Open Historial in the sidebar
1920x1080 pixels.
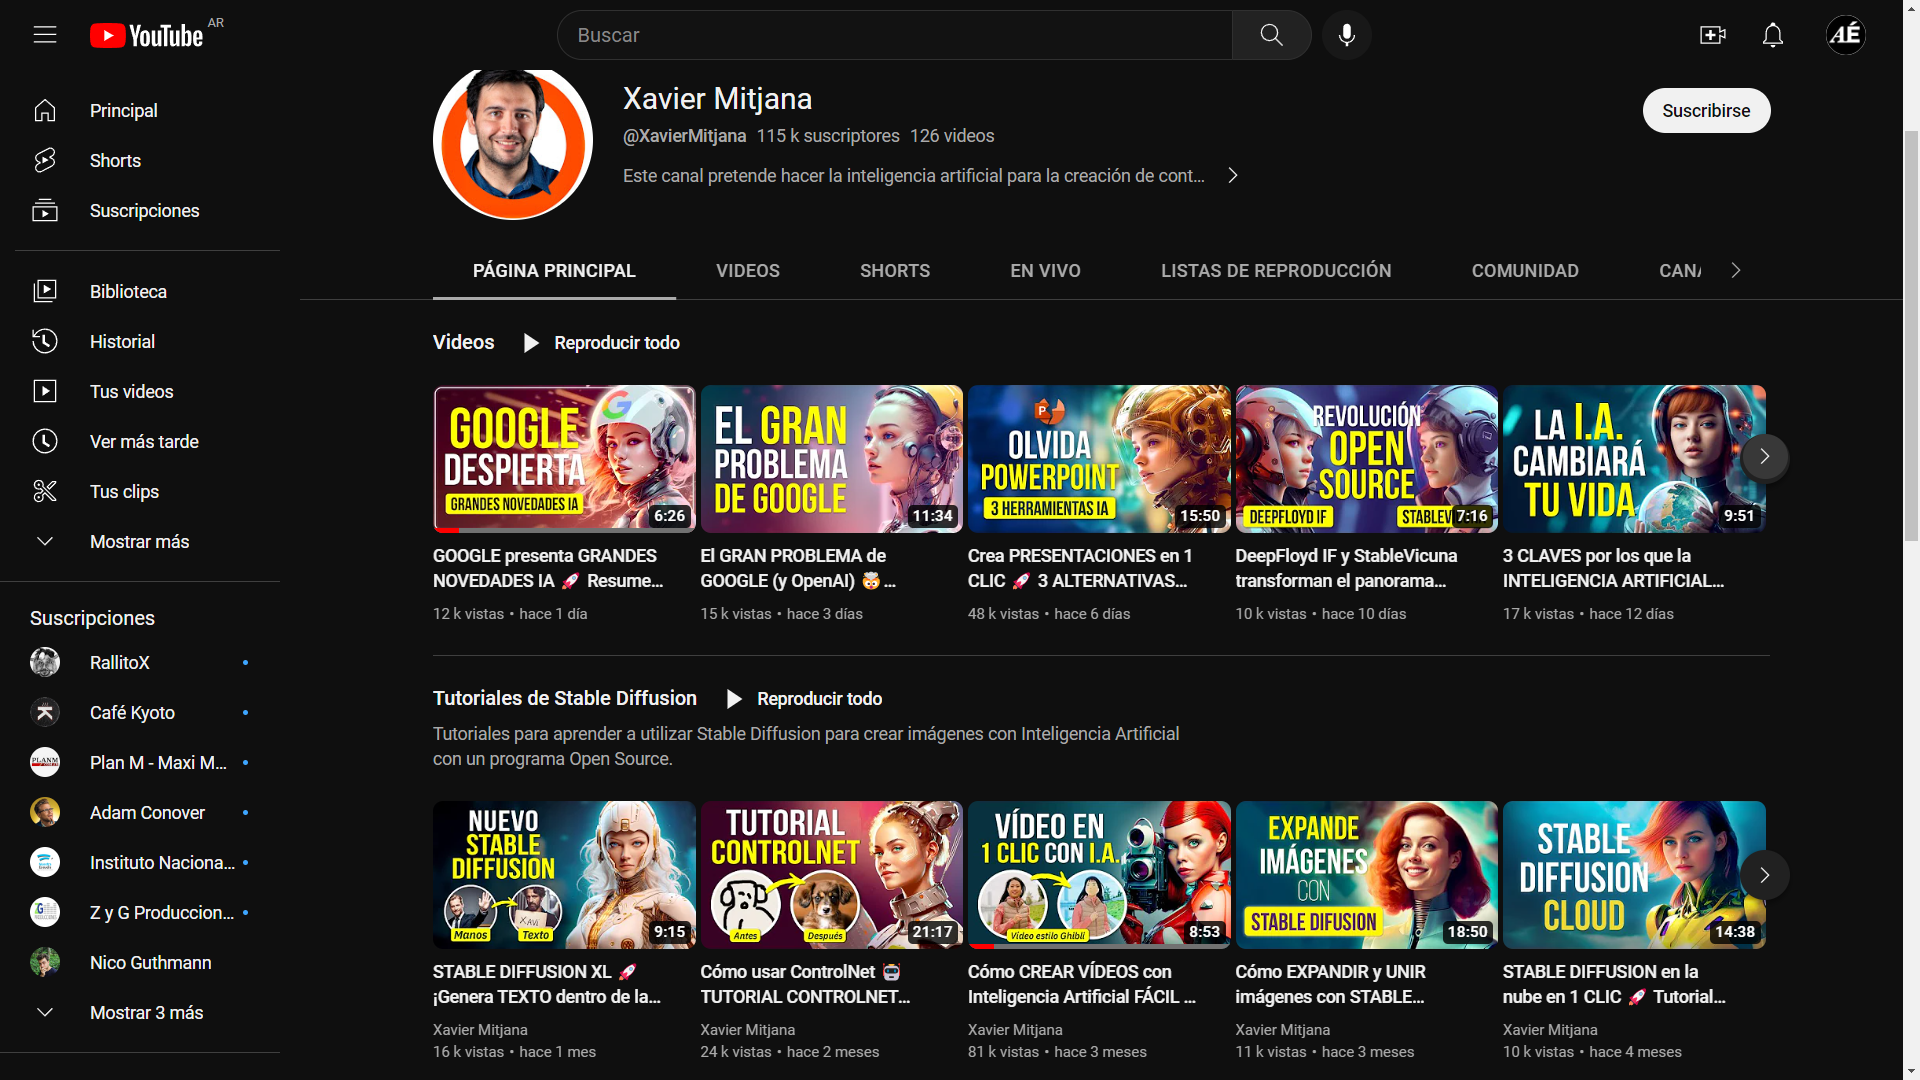pyautogui.click(x=140, y=342)
